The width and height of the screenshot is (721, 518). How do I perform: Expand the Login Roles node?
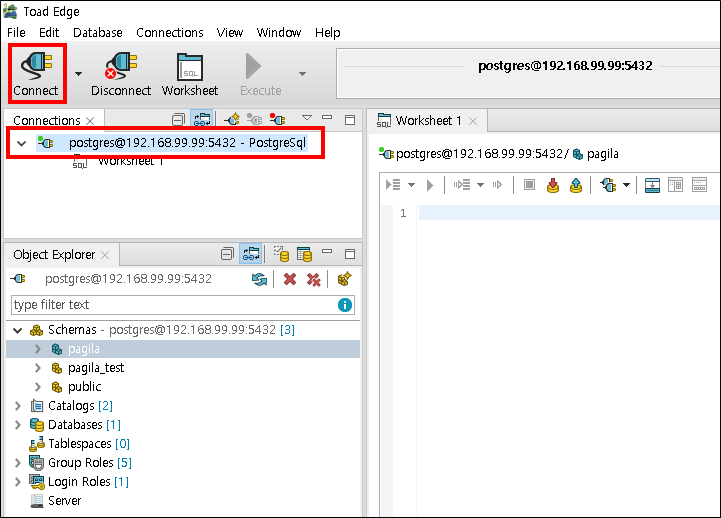(x=17, y=482)
